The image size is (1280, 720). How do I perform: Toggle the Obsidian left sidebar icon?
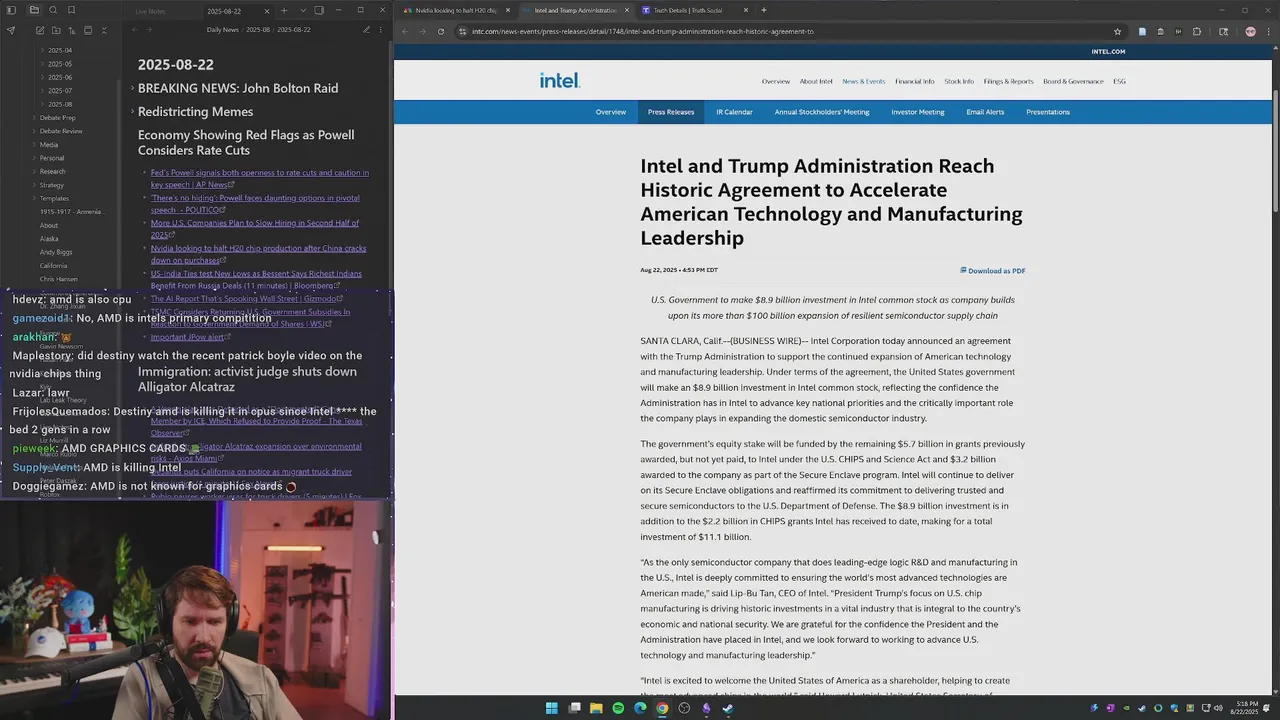(x=11, y=10)
